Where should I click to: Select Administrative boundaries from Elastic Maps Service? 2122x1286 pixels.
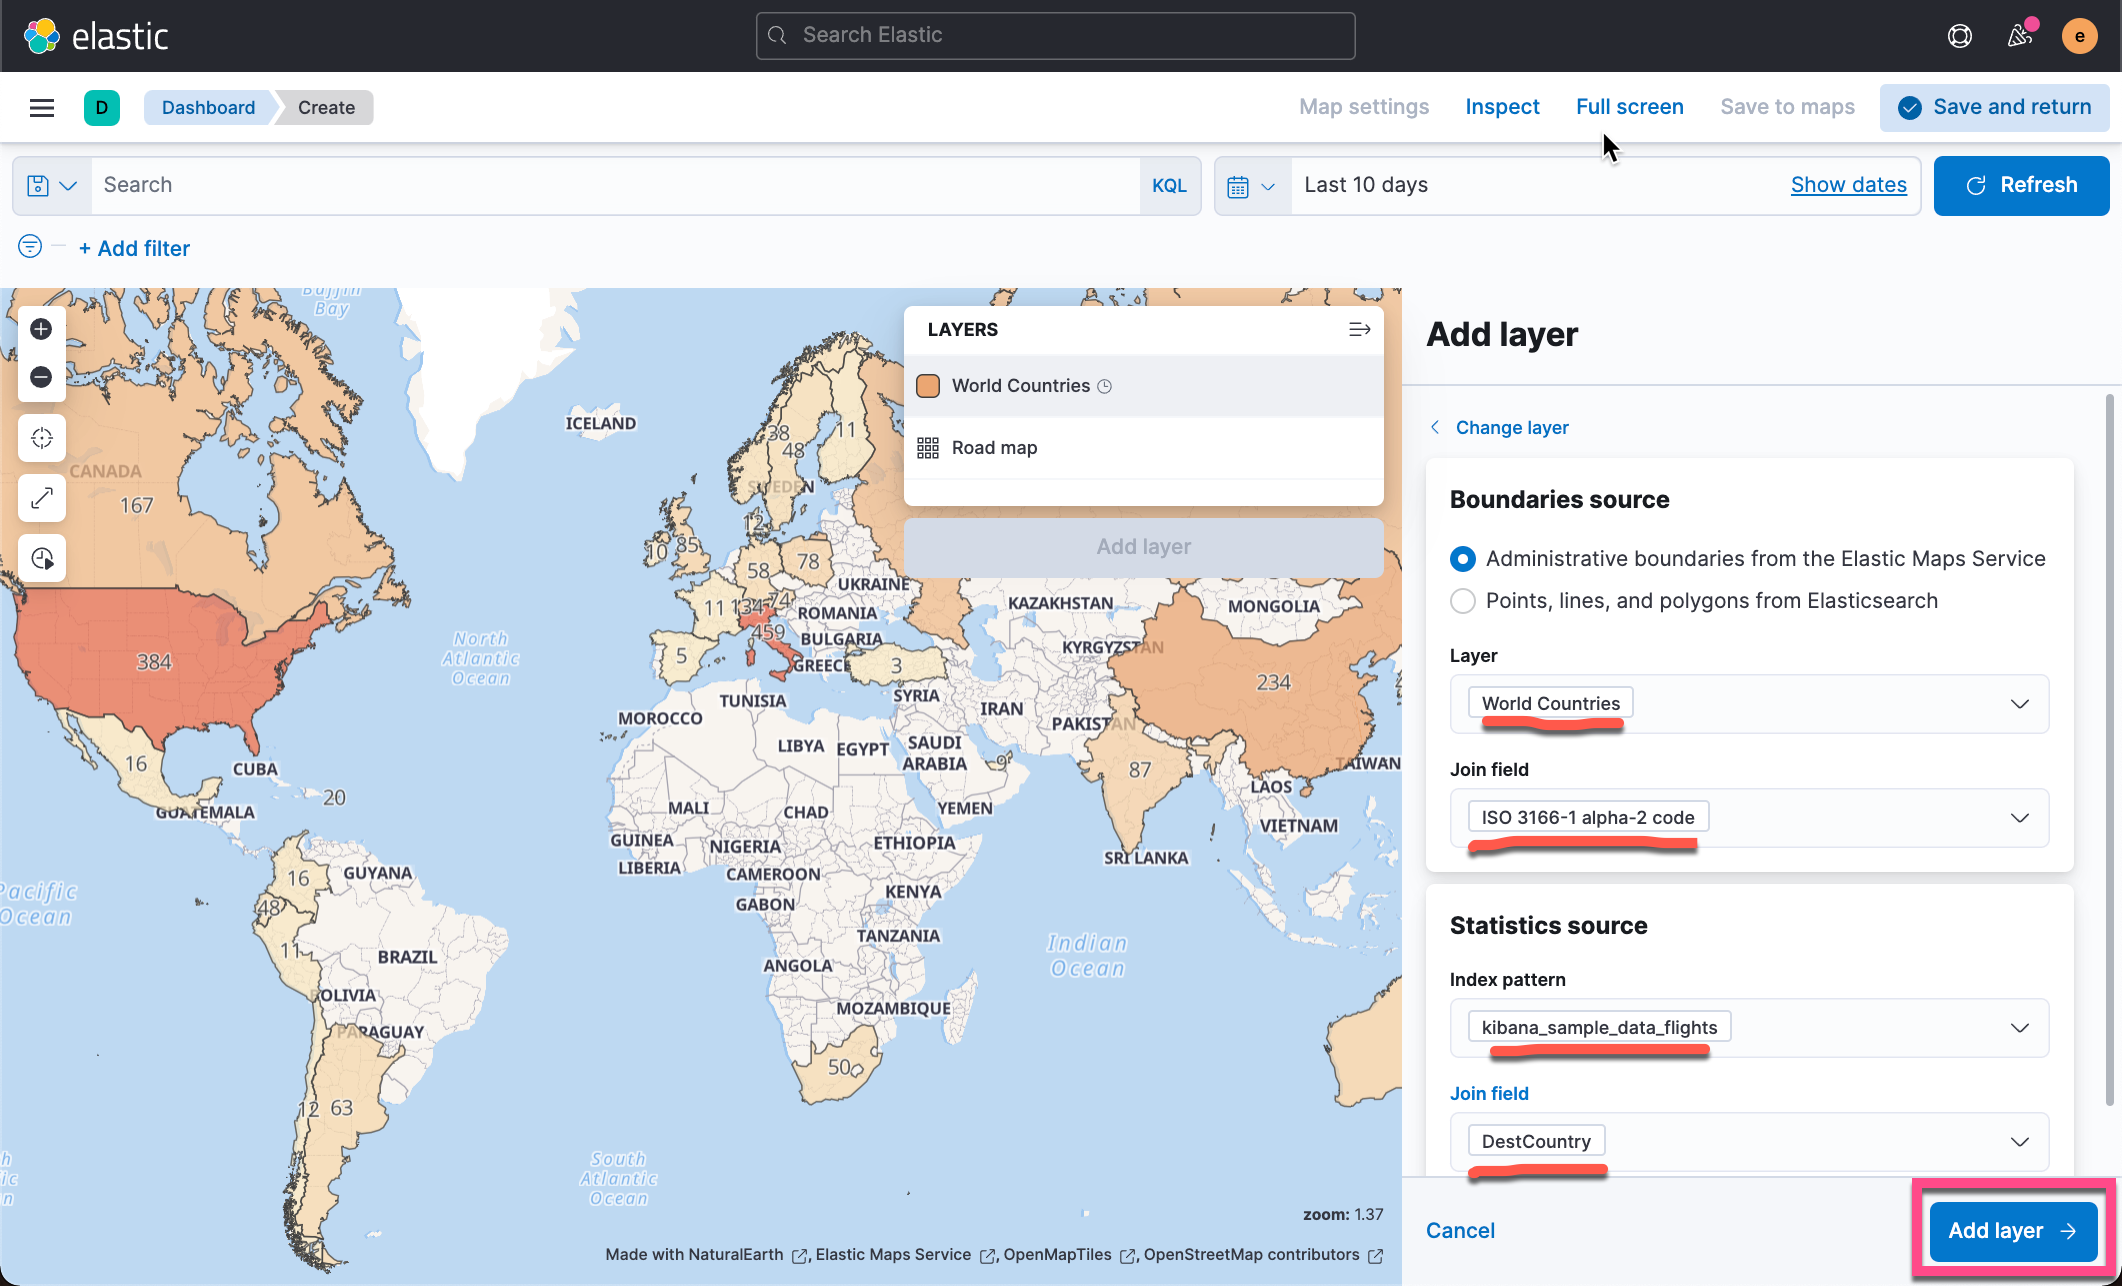pos(1462,559)
